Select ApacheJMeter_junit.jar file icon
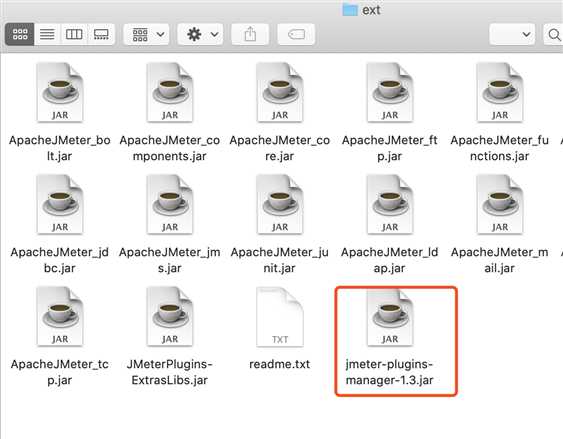This screenshot has width=563, height=439. 280,205
